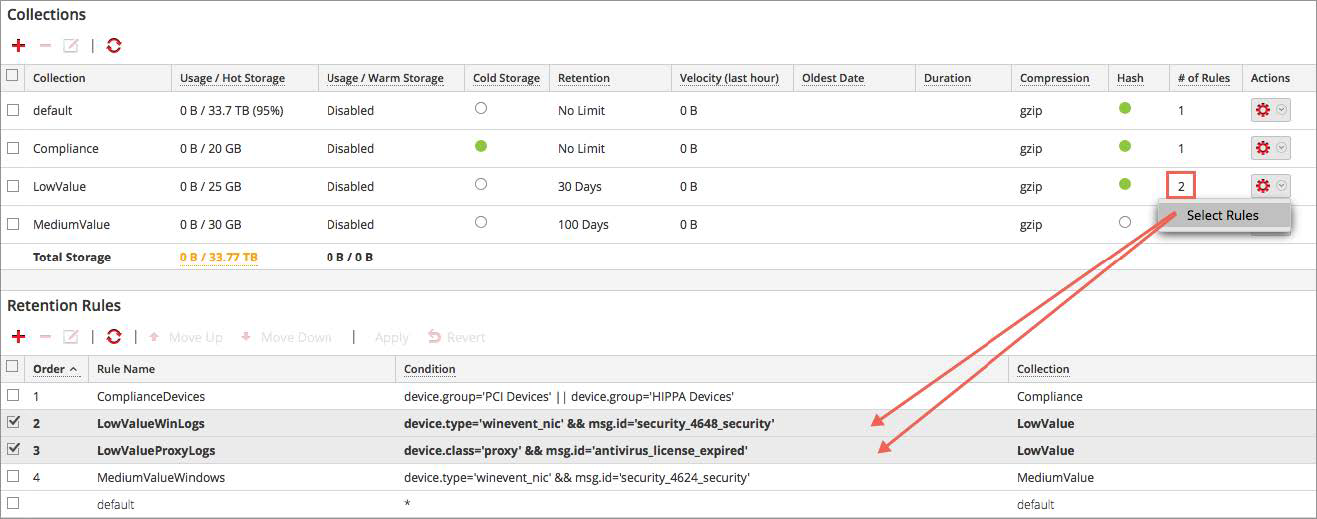Uncheck the LowValueWinLogs rule checkbox
Screen dimensions: 1317x519
click(x=13, y=423)
